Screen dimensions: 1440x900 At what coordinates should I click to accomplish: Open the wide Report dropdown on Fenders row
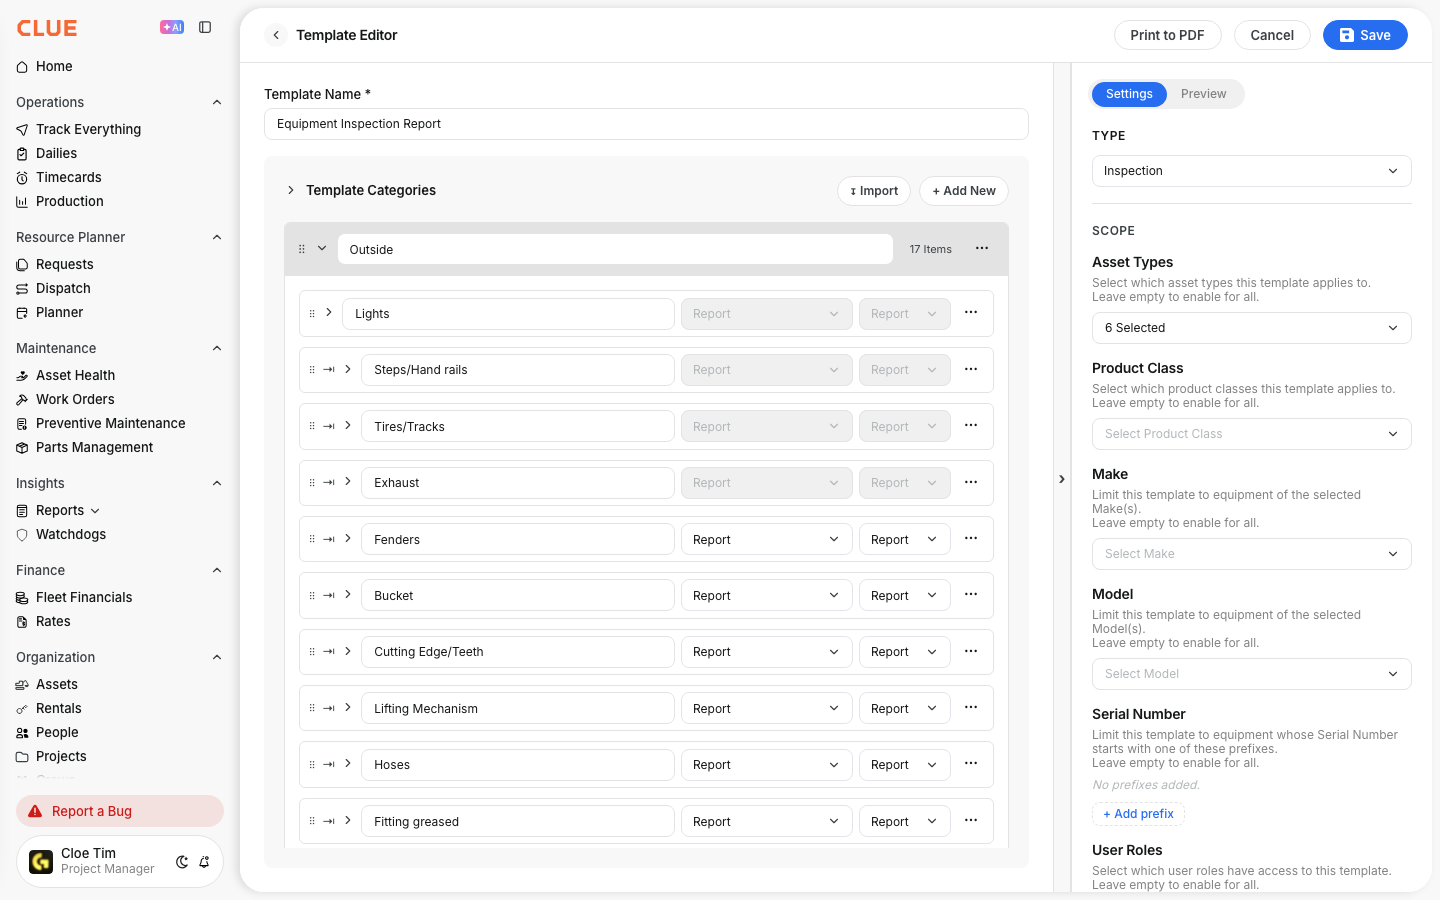point(766,539)
